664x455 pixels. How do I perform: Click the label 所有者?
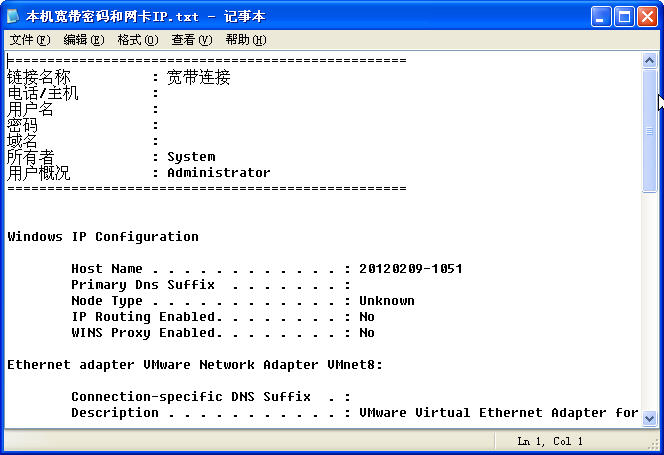point(30,157)
